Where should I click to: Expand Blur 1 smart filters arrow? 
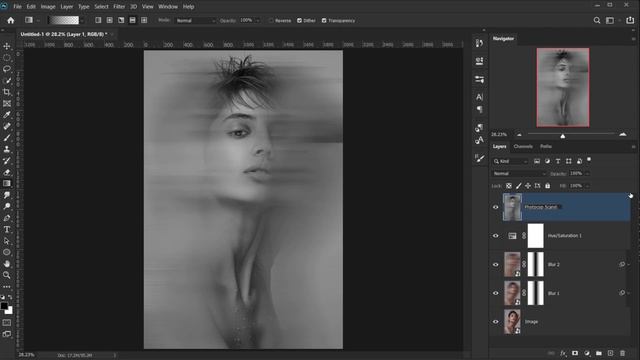click(x=629, y=293)
